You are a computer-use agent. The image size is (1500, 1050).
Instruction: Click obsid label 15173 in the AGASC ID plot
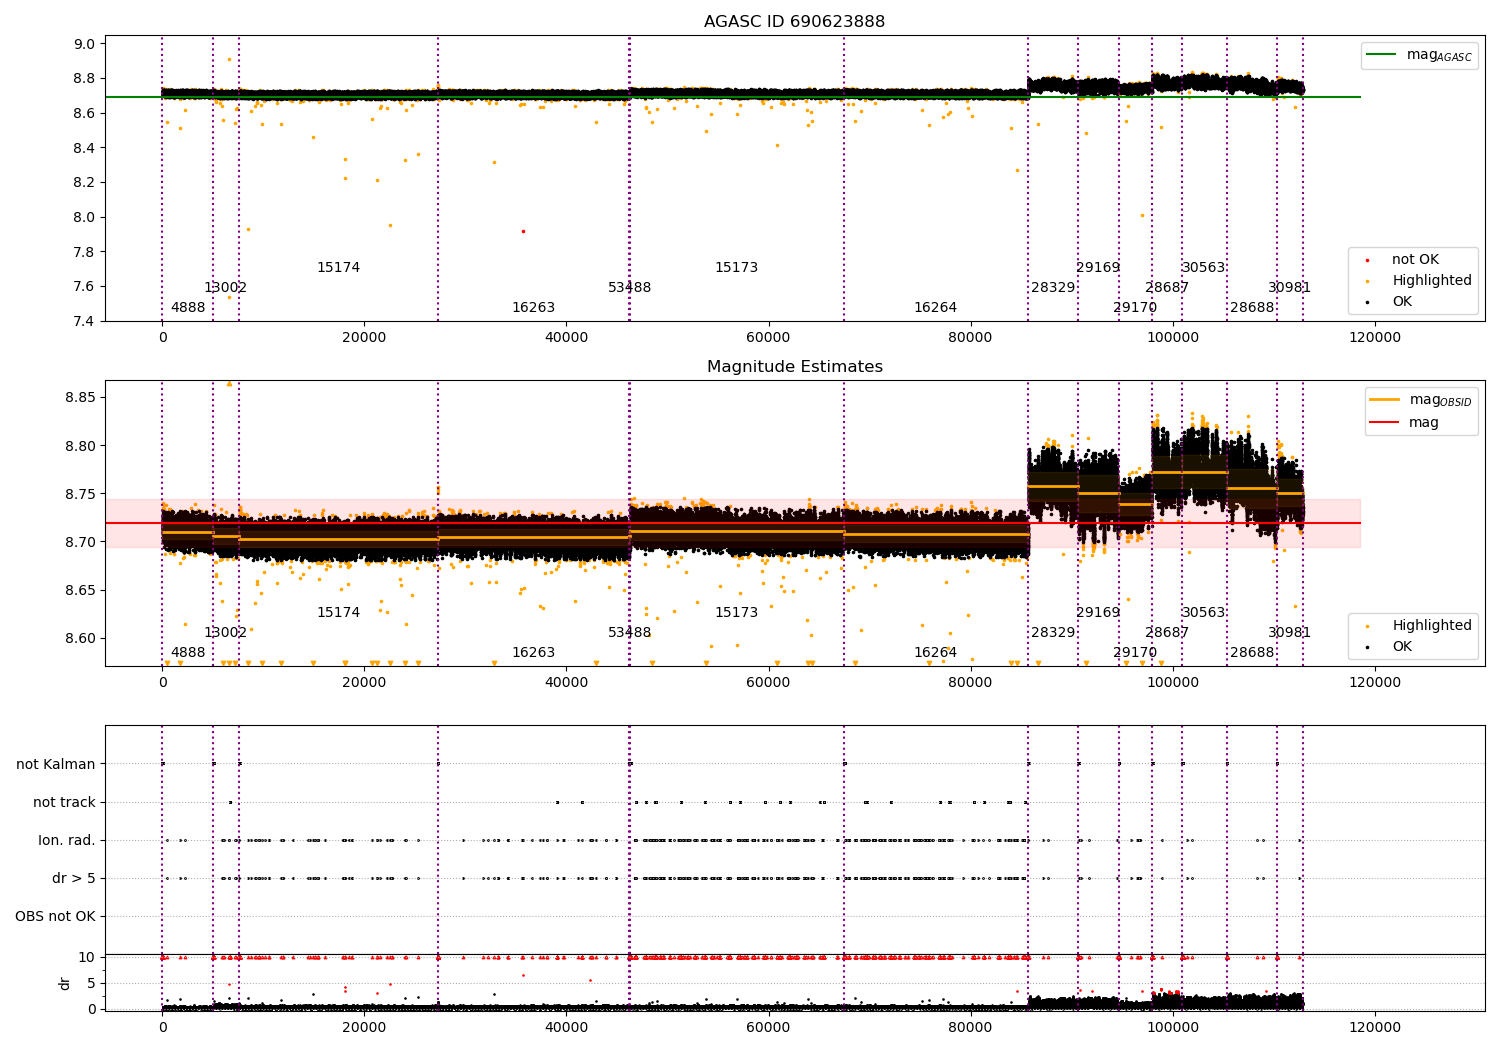tap(736, 268)
